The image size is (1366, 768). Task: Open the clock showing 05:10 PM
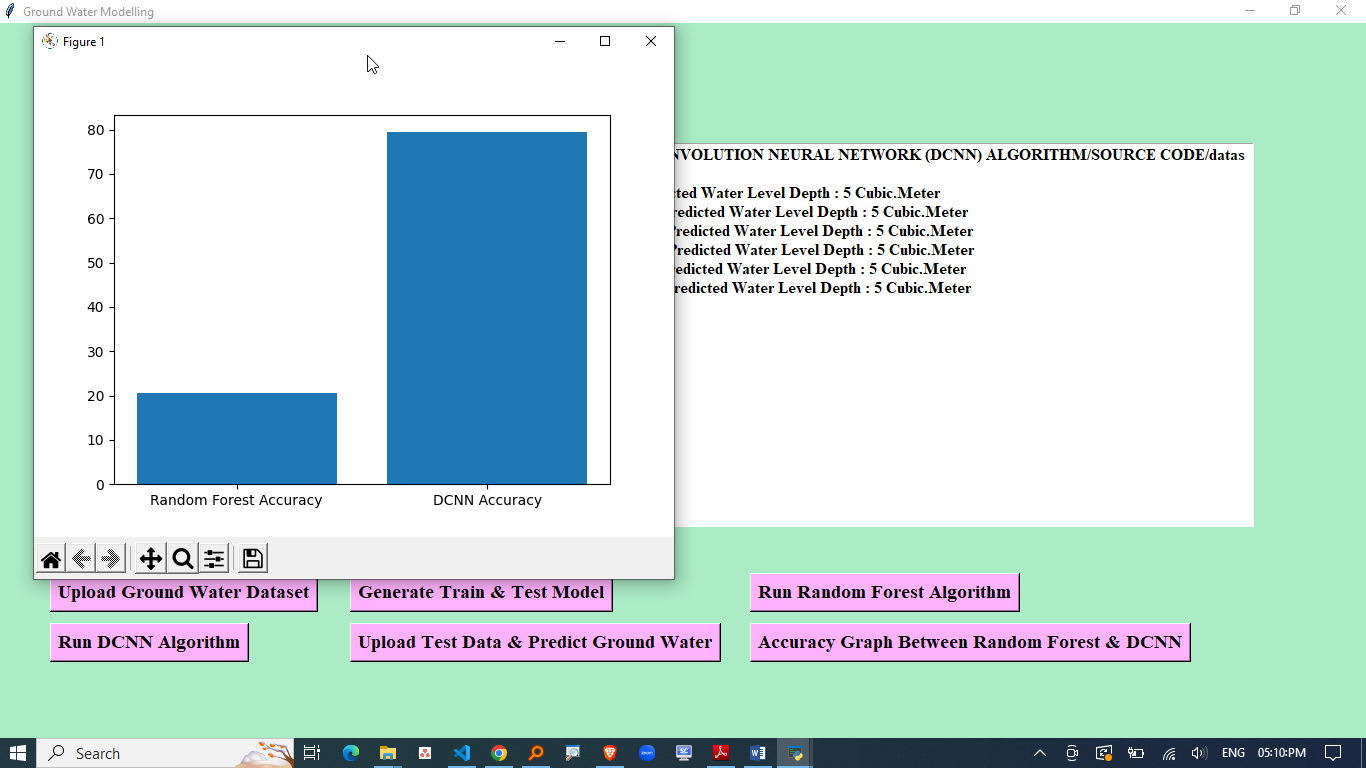point(1282,753)
